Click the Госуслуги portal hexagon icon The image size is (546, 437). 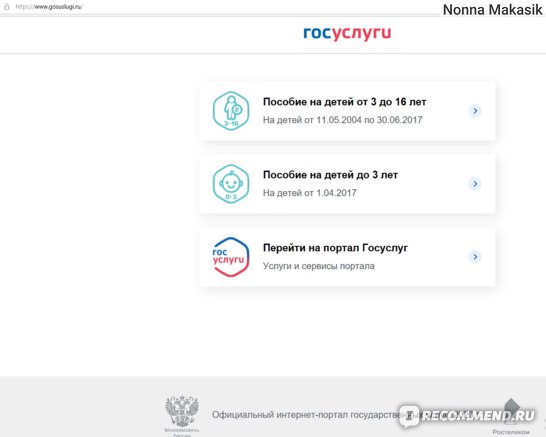tap(231, 257)
